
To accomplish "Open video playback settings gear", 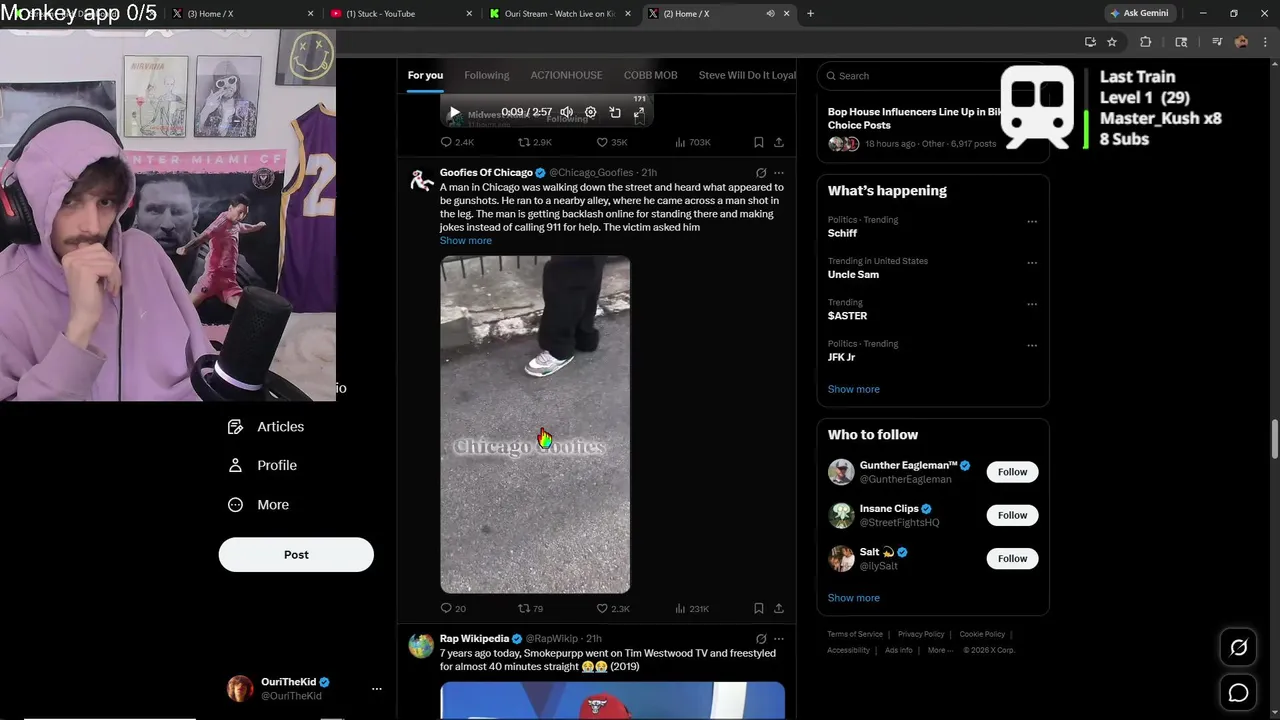I will tap(590, 113).
